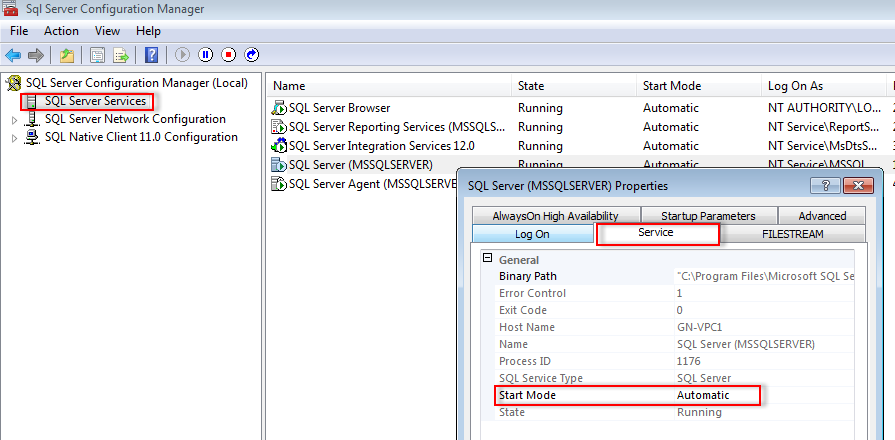The width and height of the screenshot is (895, 440).
Task: Expand the SQL Server Network Configuration node
Action: (15, 120)
